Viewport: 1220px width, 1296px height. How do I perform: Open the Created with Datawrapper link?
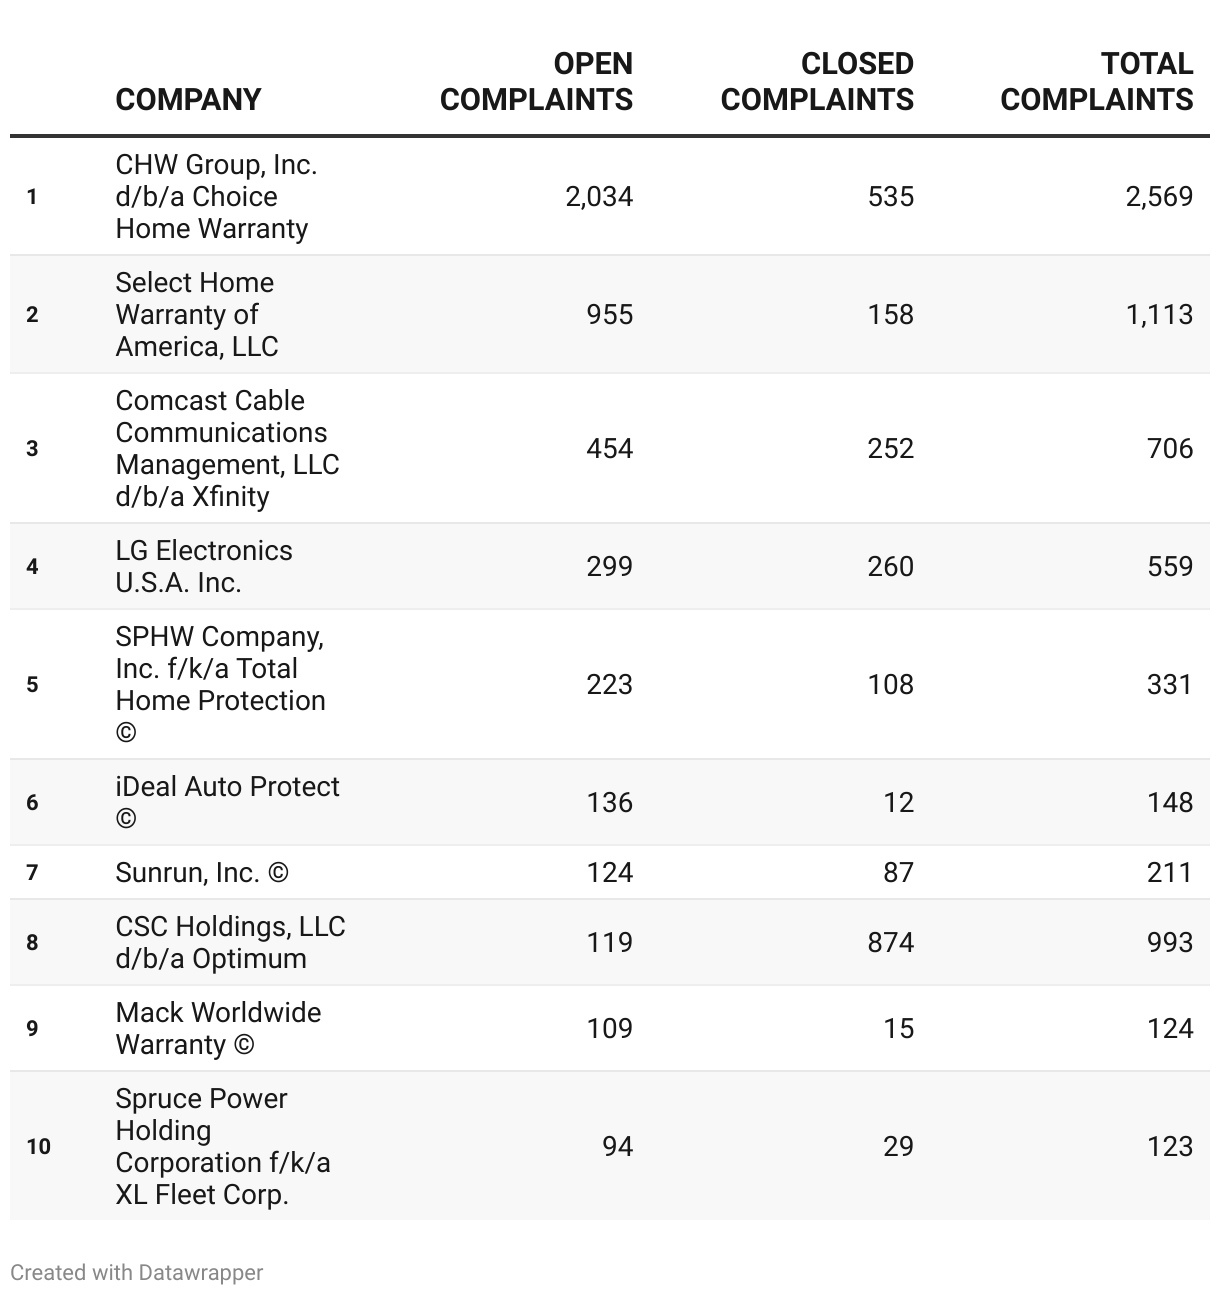pos(136,1272)
